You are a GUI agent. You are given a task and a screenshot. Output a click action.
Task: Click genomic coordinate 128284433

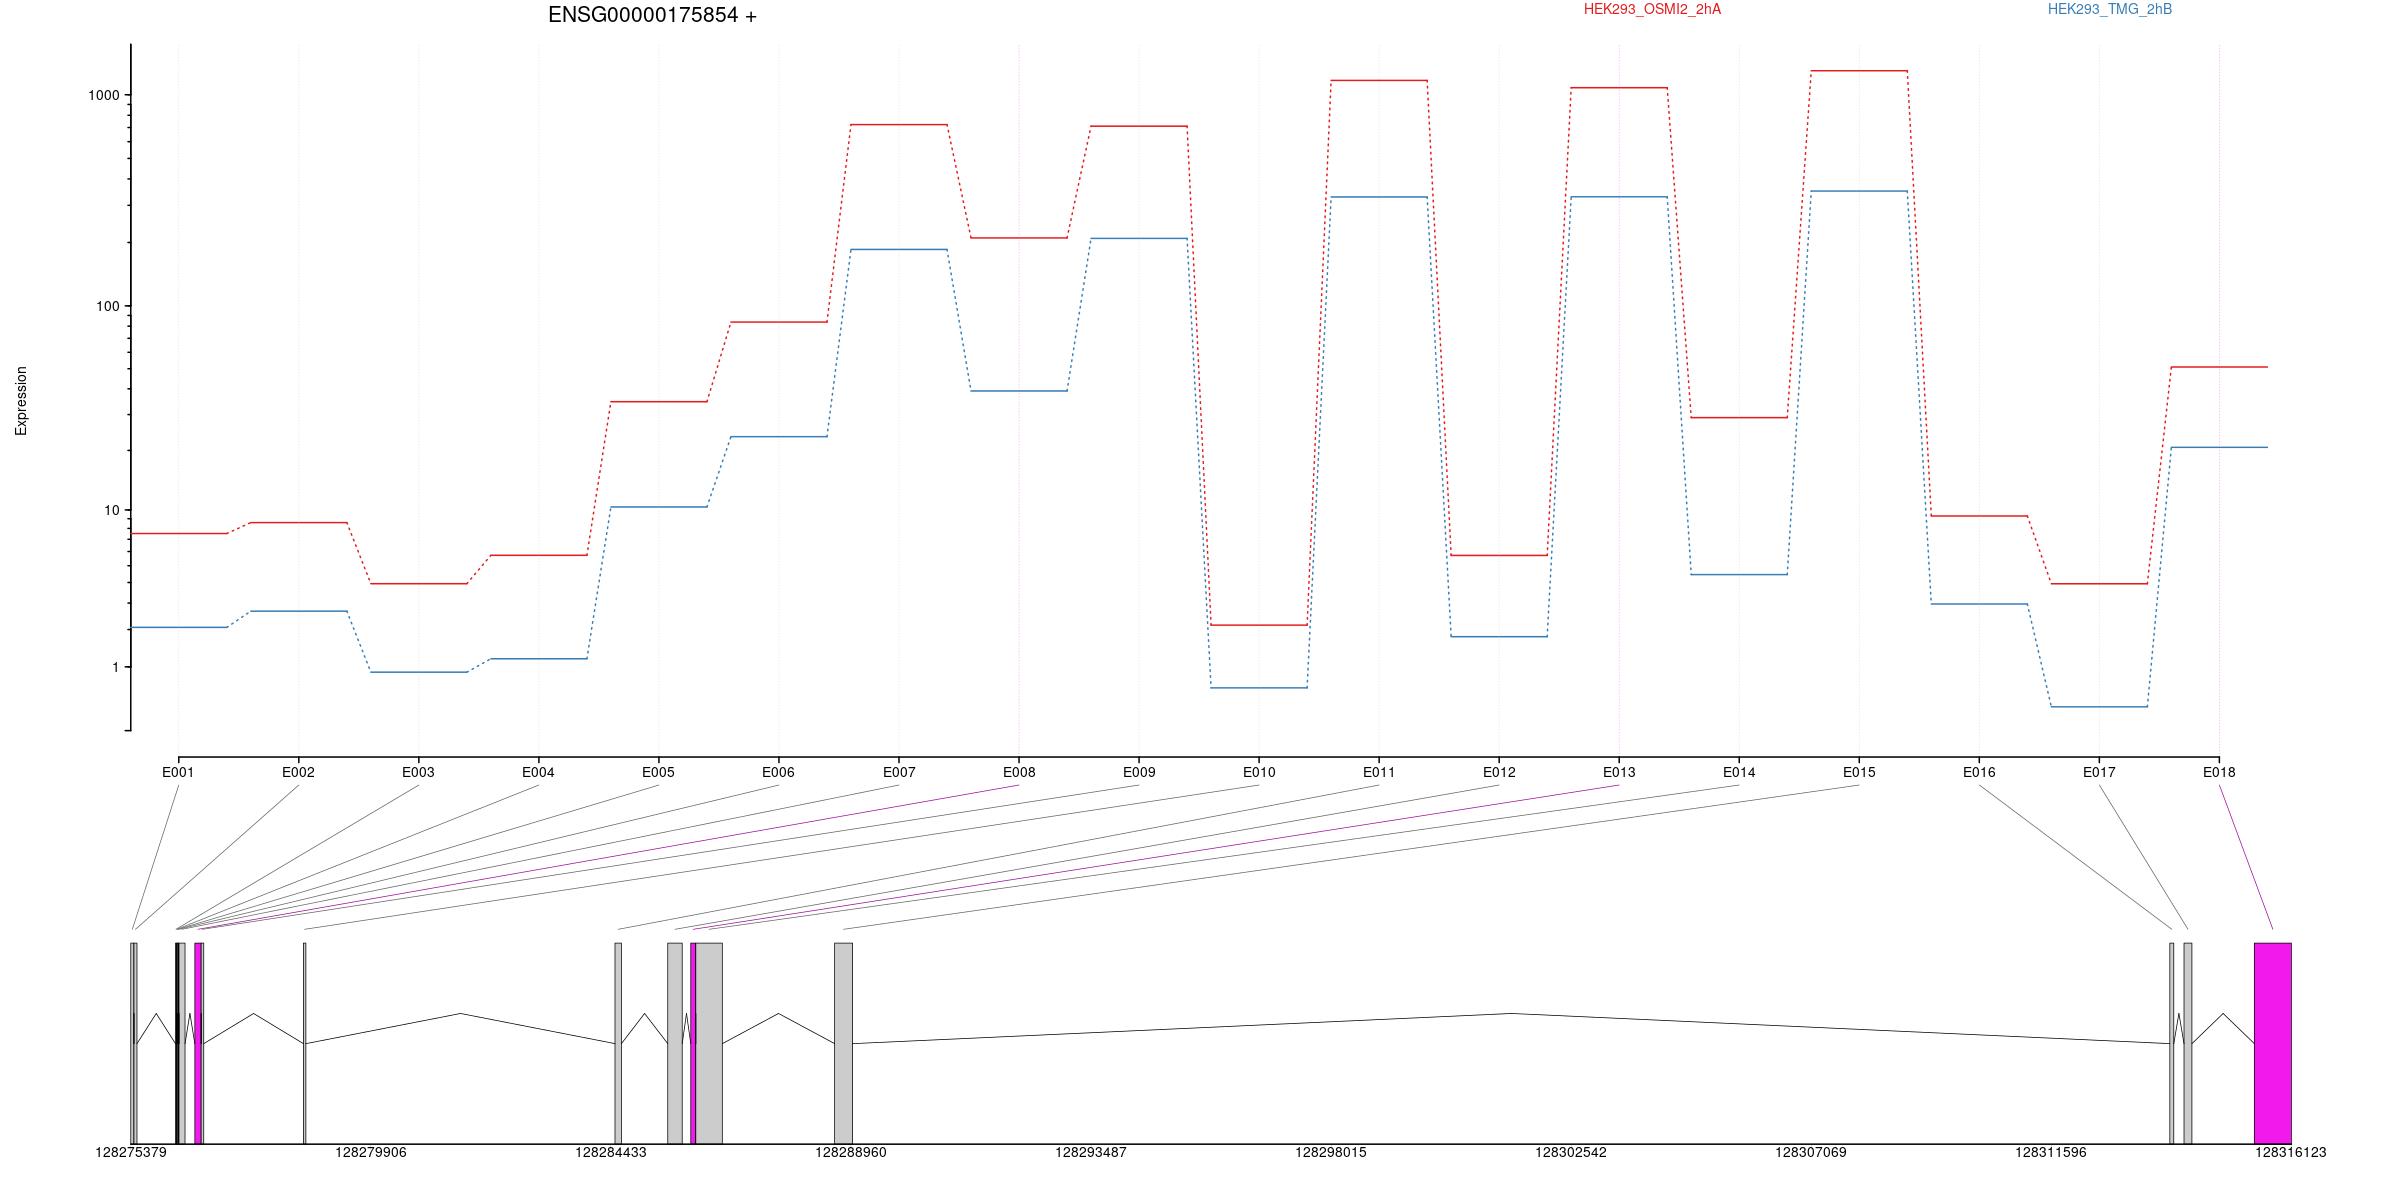(611, 1152)
